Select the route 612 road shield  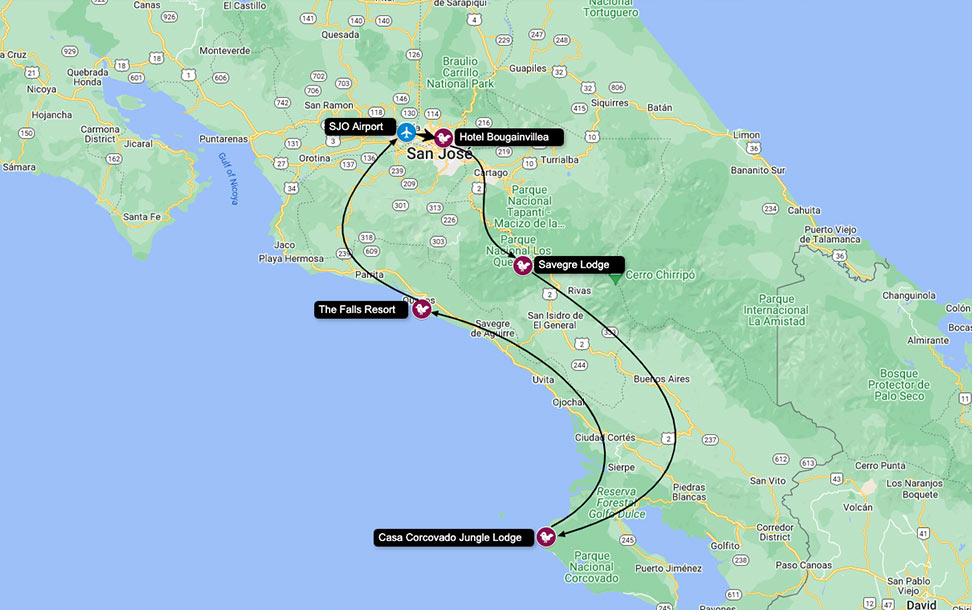(x=781, y=459)
